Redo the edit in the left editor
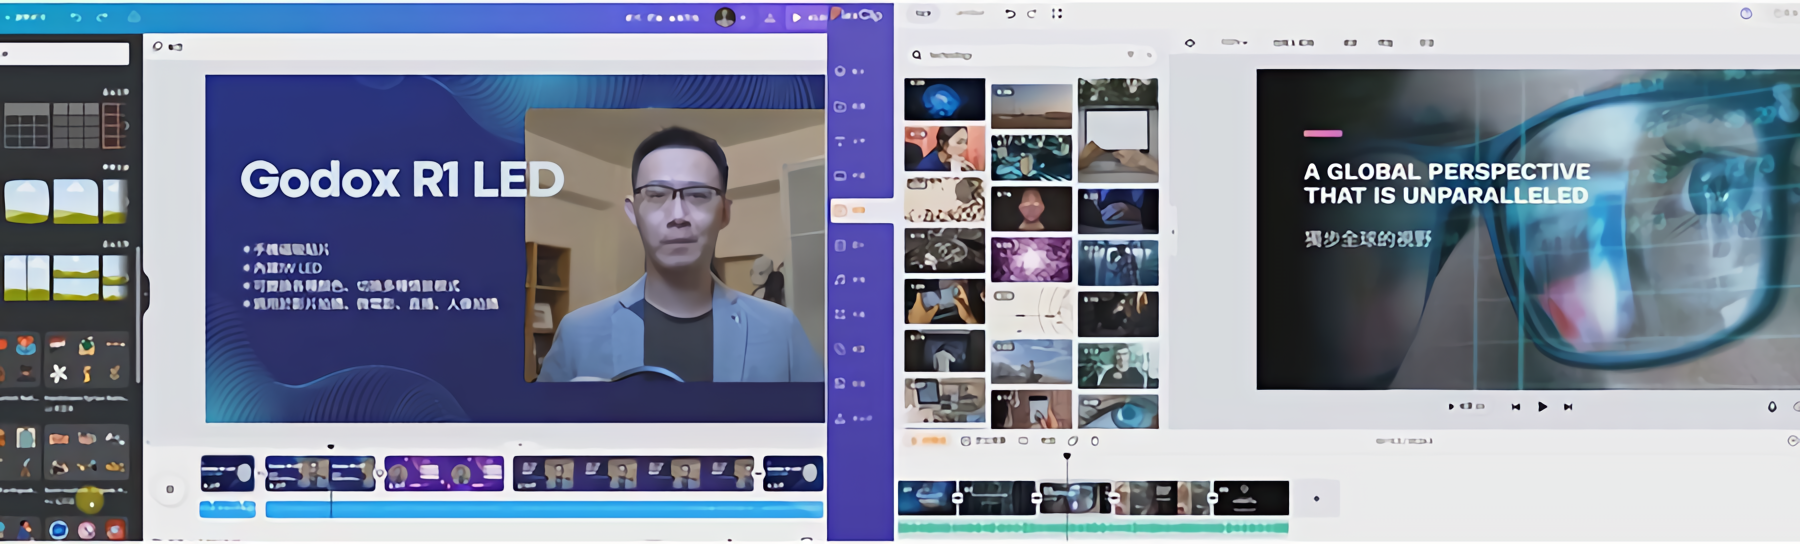 (x=102, y=17)
